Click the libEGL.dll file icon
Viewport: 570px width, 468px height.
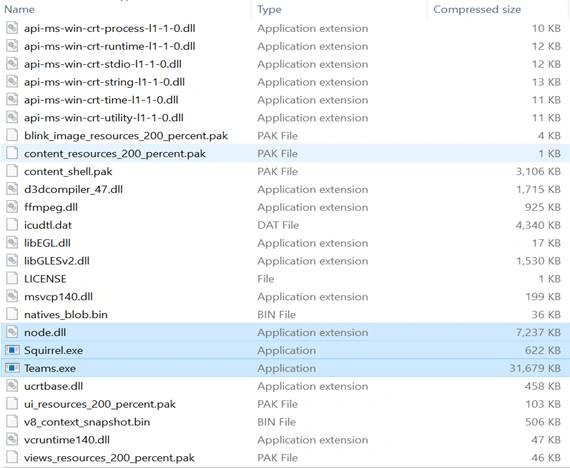12,243
